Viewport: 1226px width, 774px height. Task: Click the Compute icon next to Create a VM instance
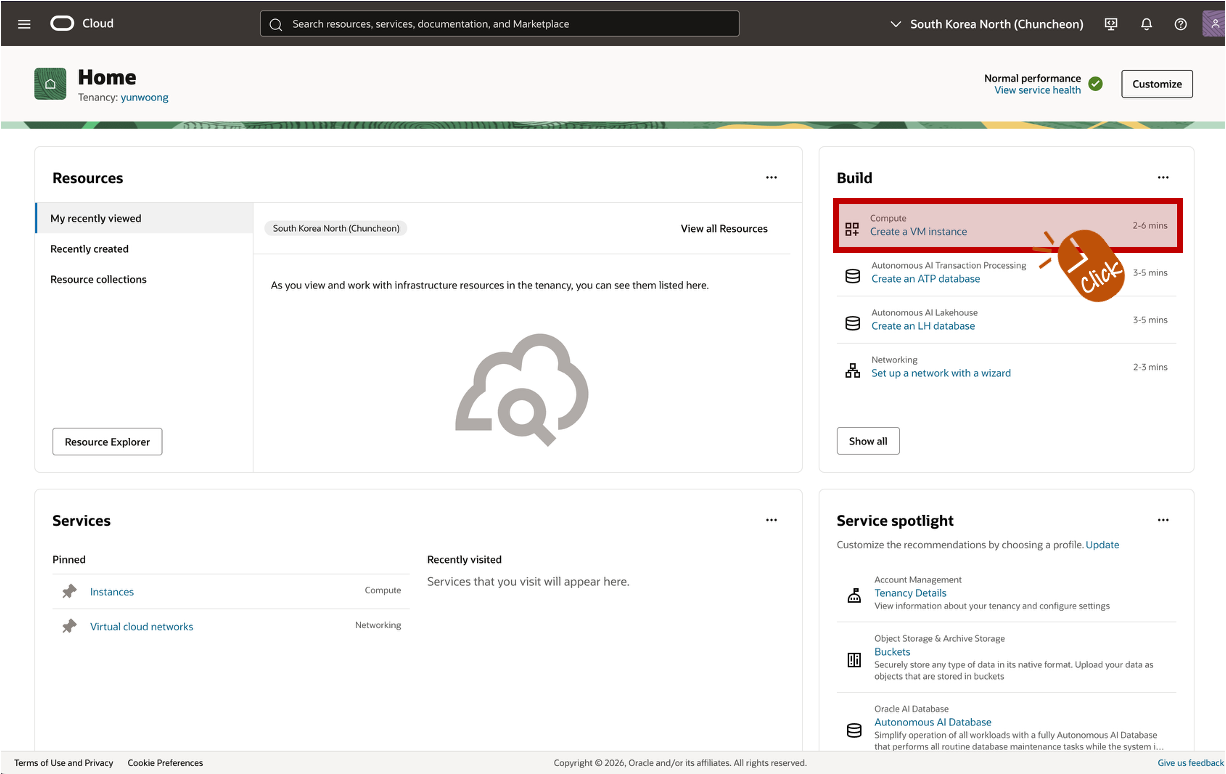[x=852, y=229]
